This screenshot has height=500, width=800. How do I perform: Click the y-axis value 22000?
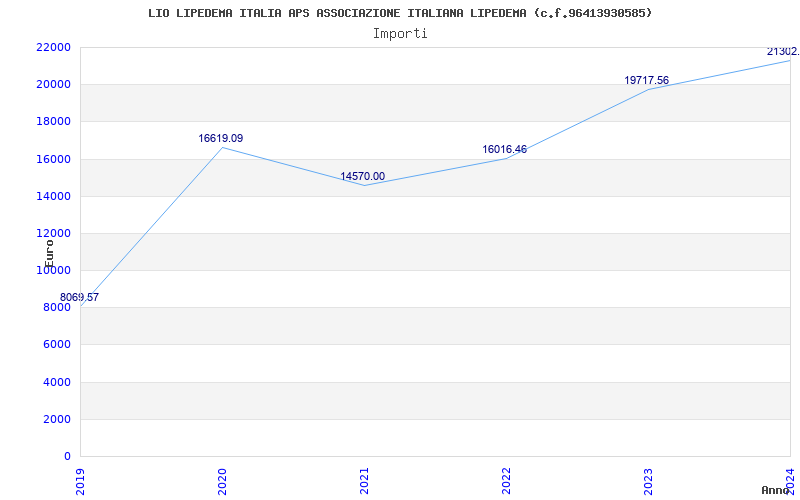(53, 47)
